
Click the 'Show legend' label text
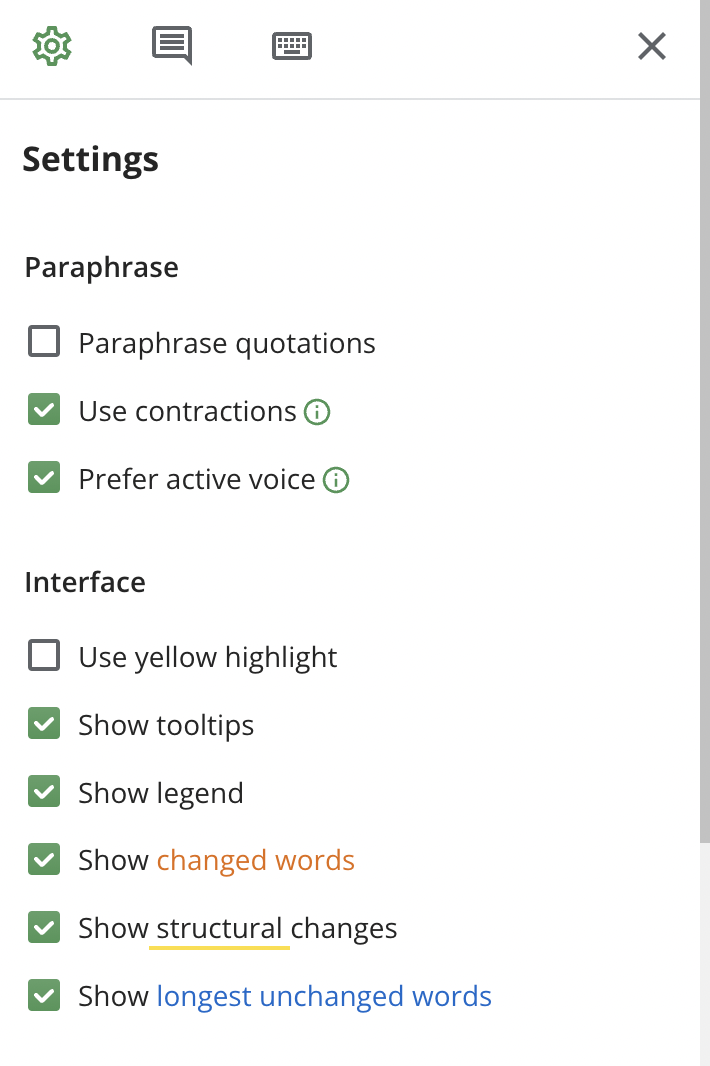(x=160, y=793)
